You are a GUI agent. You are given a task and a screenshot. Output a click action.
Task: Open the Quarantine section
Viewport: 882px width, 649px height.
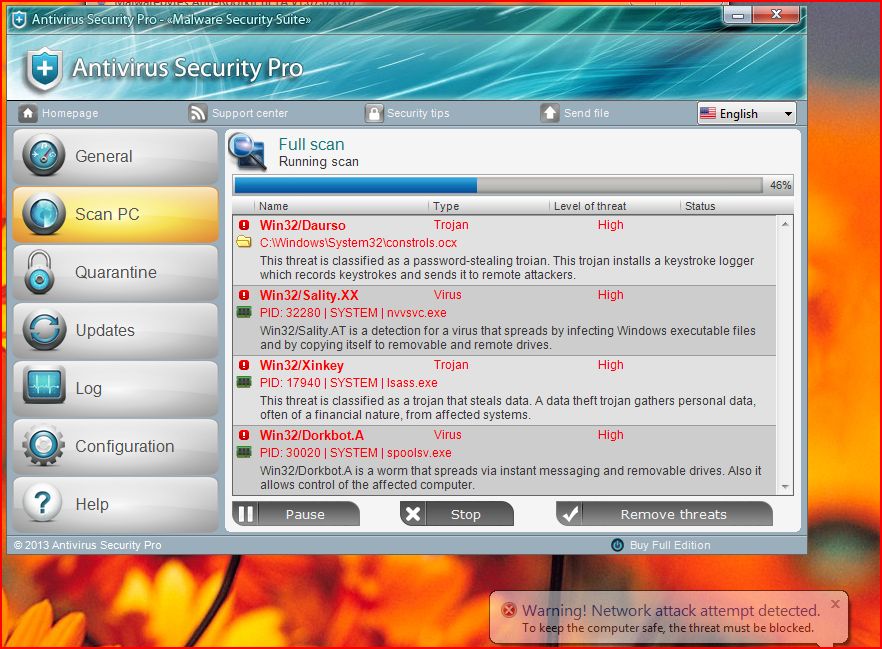(115, 272)
